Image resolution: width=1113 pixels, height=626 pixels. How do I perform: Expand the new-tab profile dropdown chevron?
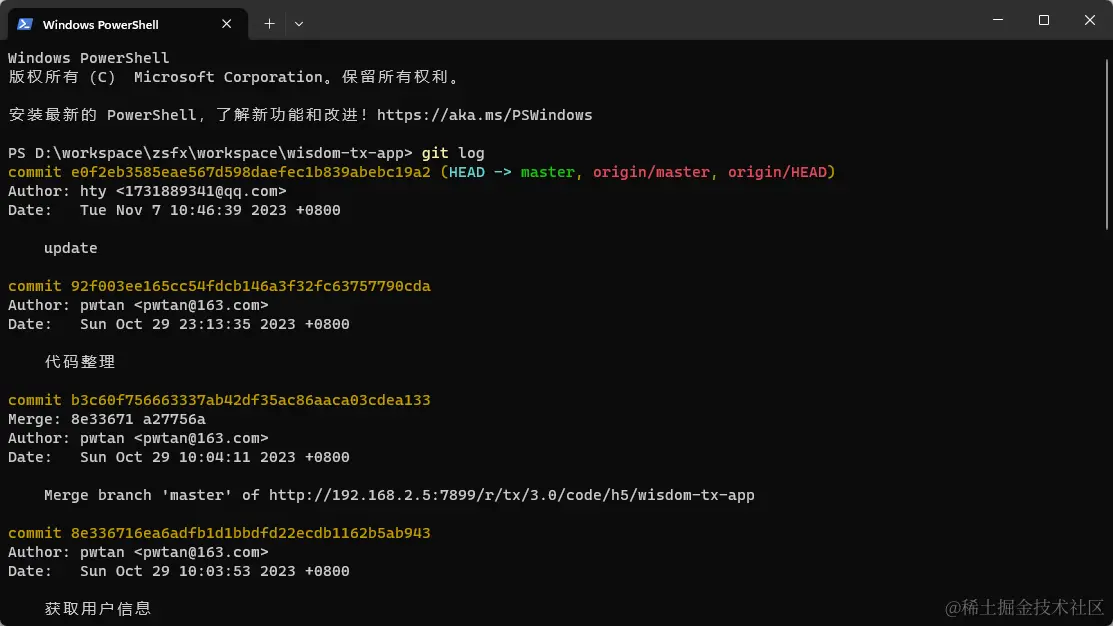coord(299,24)
